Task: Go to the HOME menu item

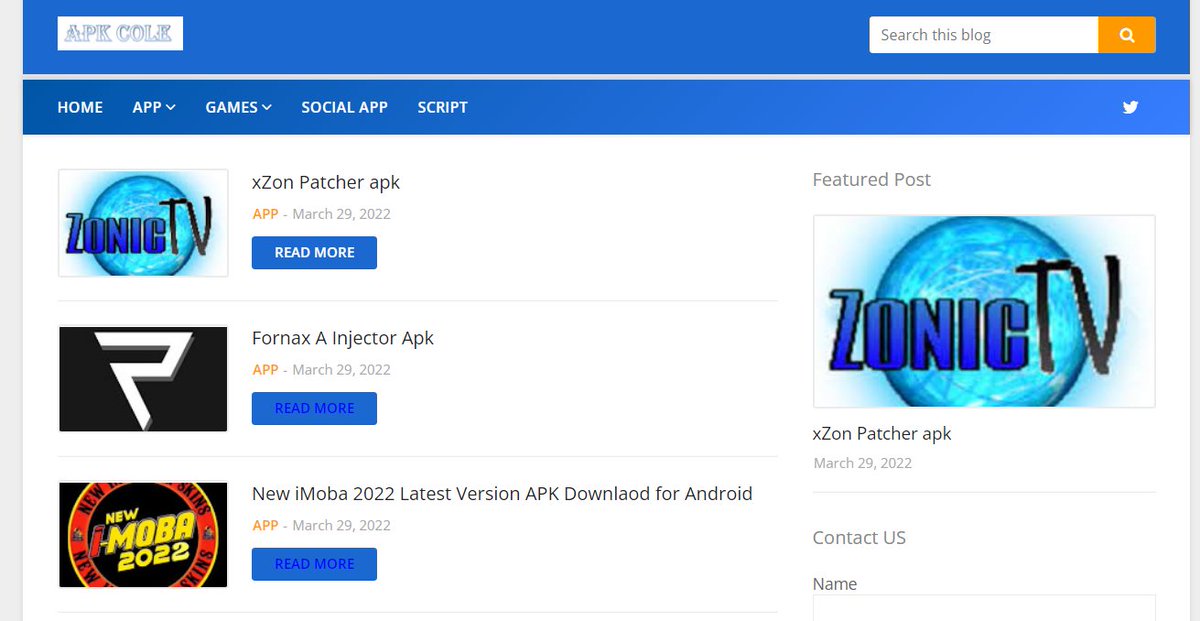Action: (80, 107)
